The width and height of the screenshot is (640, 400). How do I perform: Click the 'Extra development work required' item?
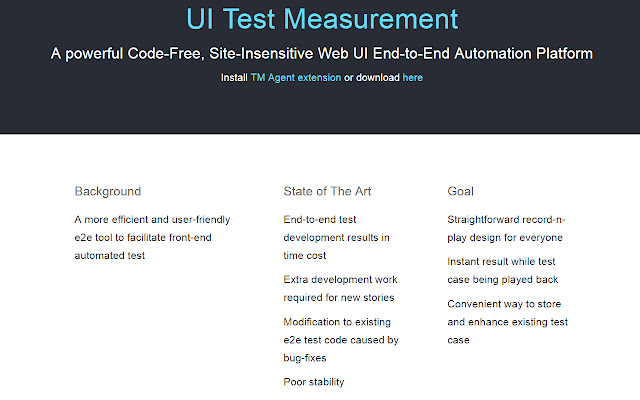pyautogui.click(x=340, y=289)
